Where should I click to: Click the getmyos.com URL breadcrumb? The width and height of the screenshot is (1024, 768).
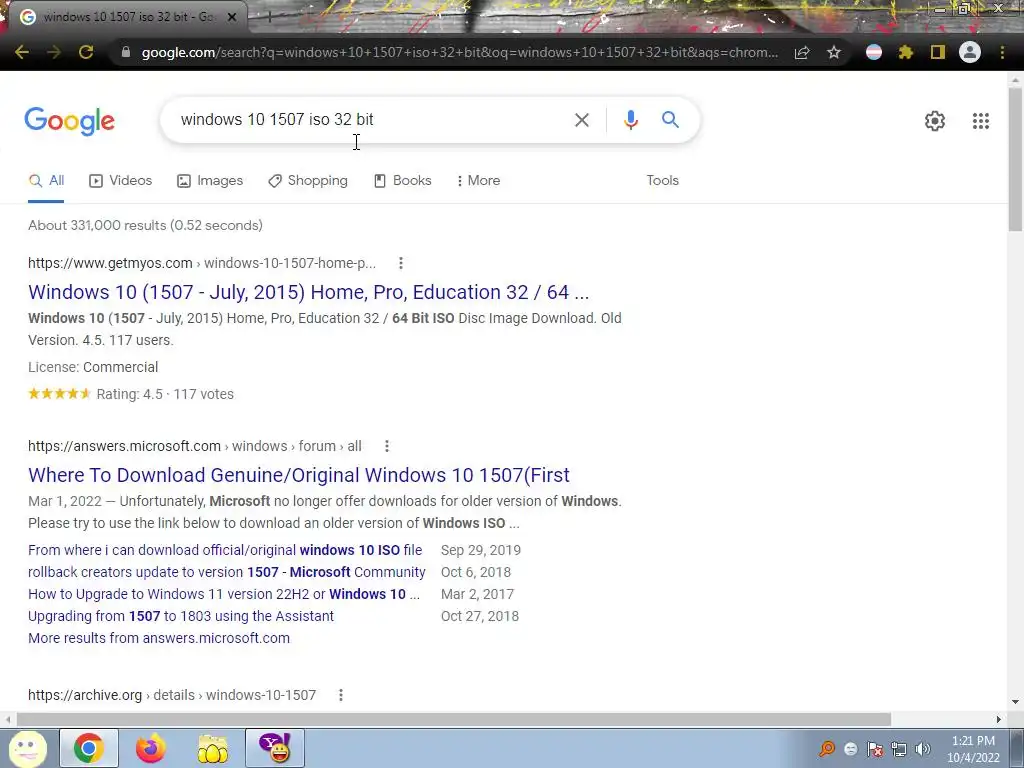tap(202, 263)
